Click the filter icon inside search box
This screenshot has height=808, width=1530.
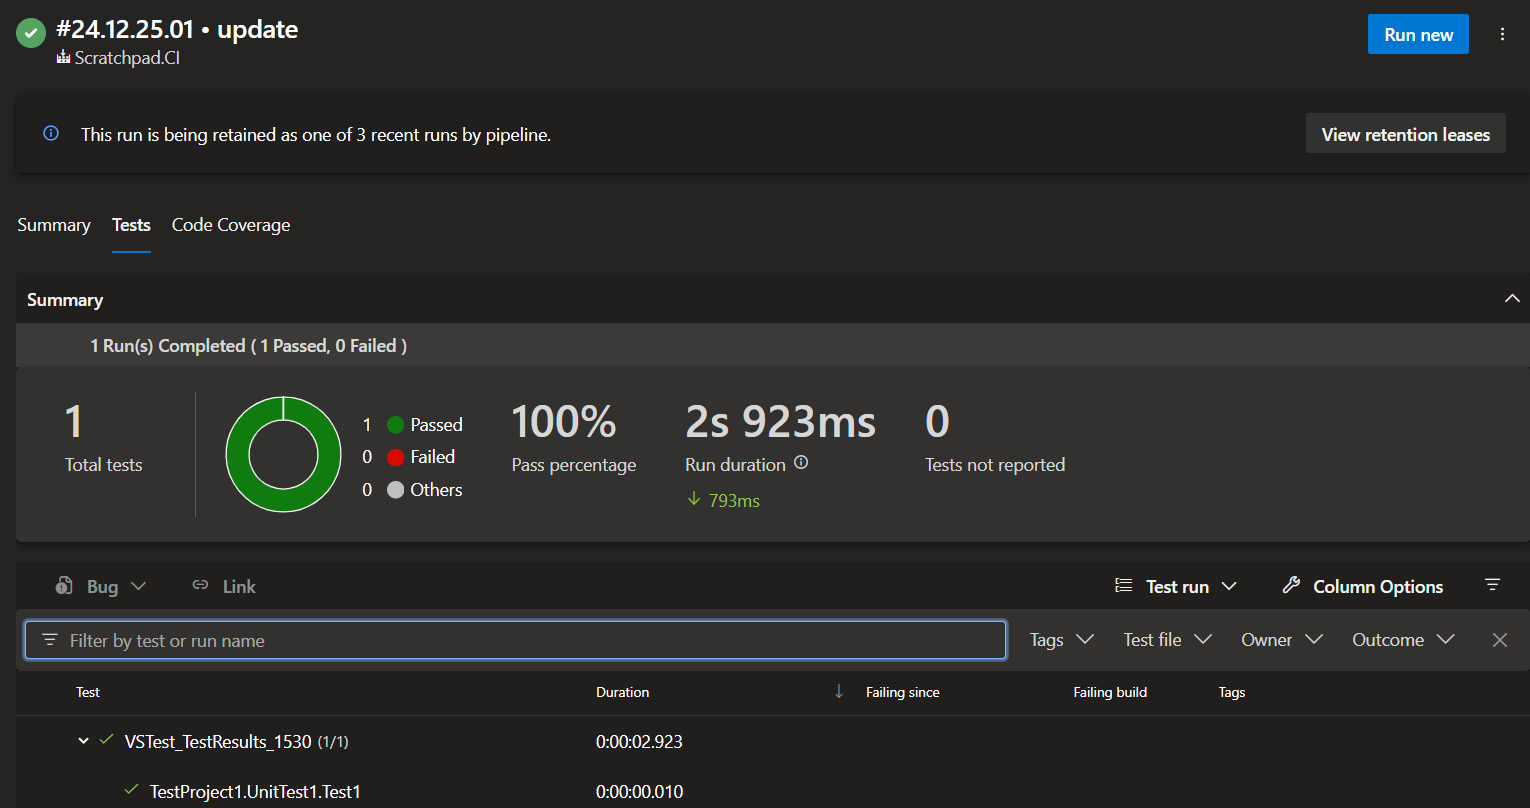[49, 640]
